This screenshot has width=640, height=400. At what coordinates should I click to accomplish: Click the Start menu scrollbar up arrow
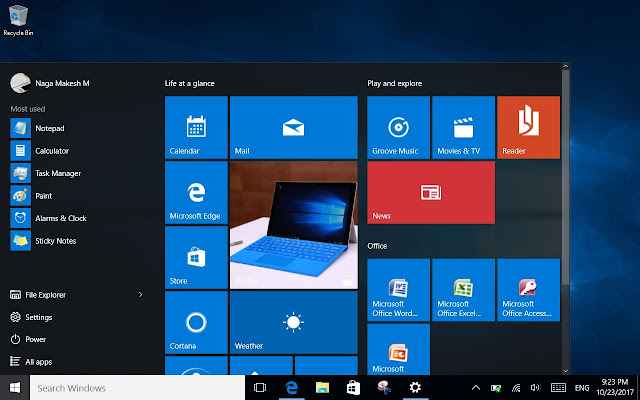point(565,66)
